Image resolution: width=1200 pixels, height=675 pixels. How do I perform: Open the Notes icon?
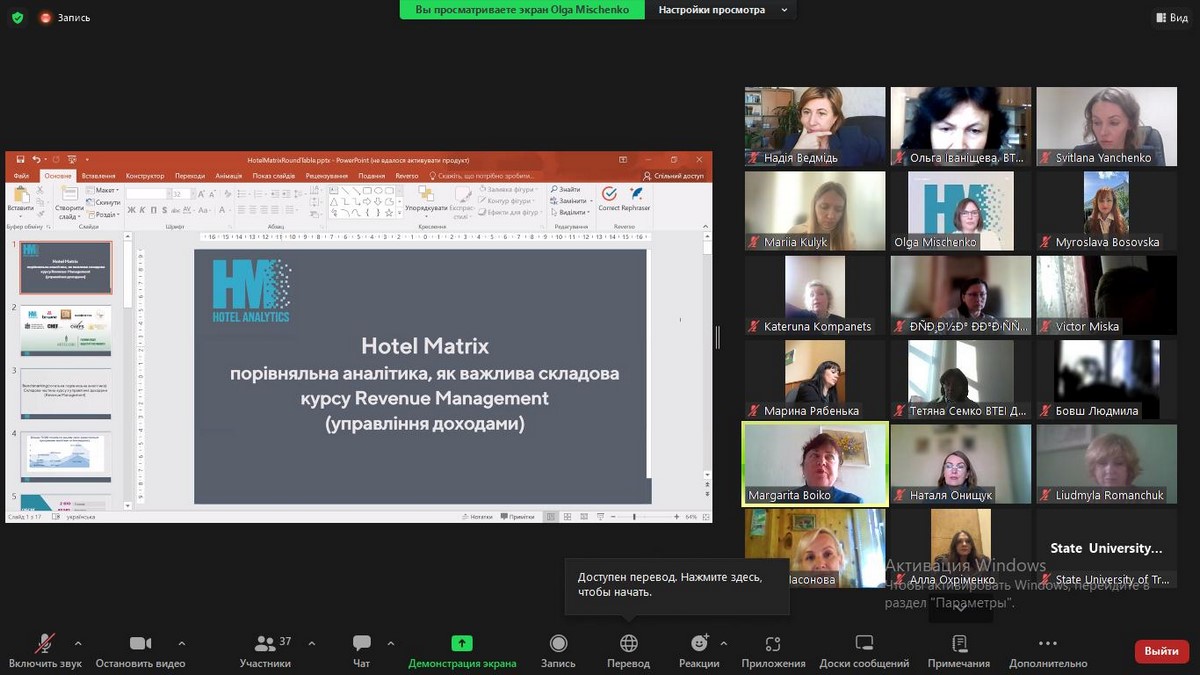tap(959, 643)
